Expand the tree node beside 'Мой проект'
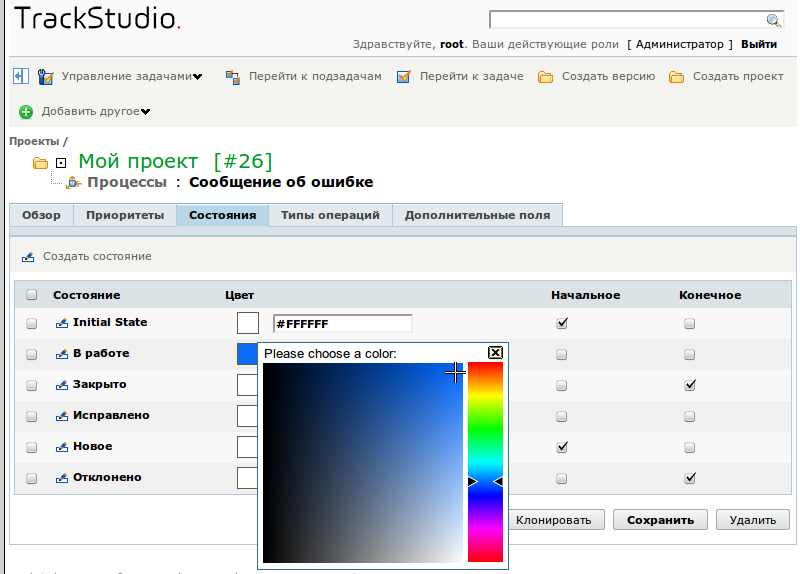800x574 pixels. click(61, 163)
